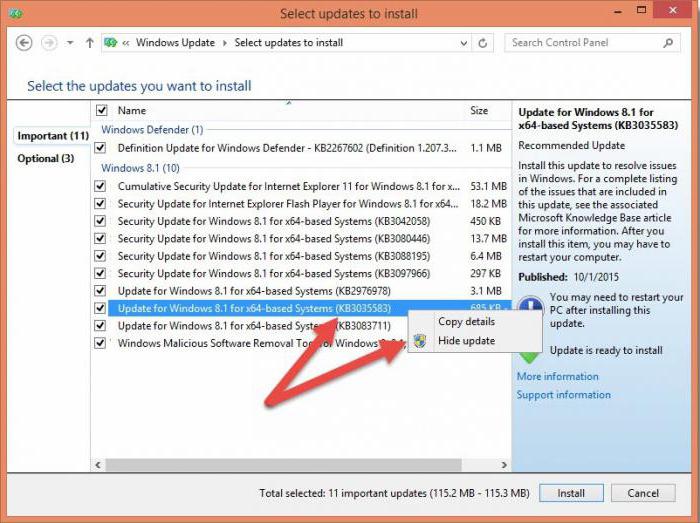Toggle the select-all checkbox next to Name
The width and height of the screenshot is (700, 523).
click(x=101, y=110)
